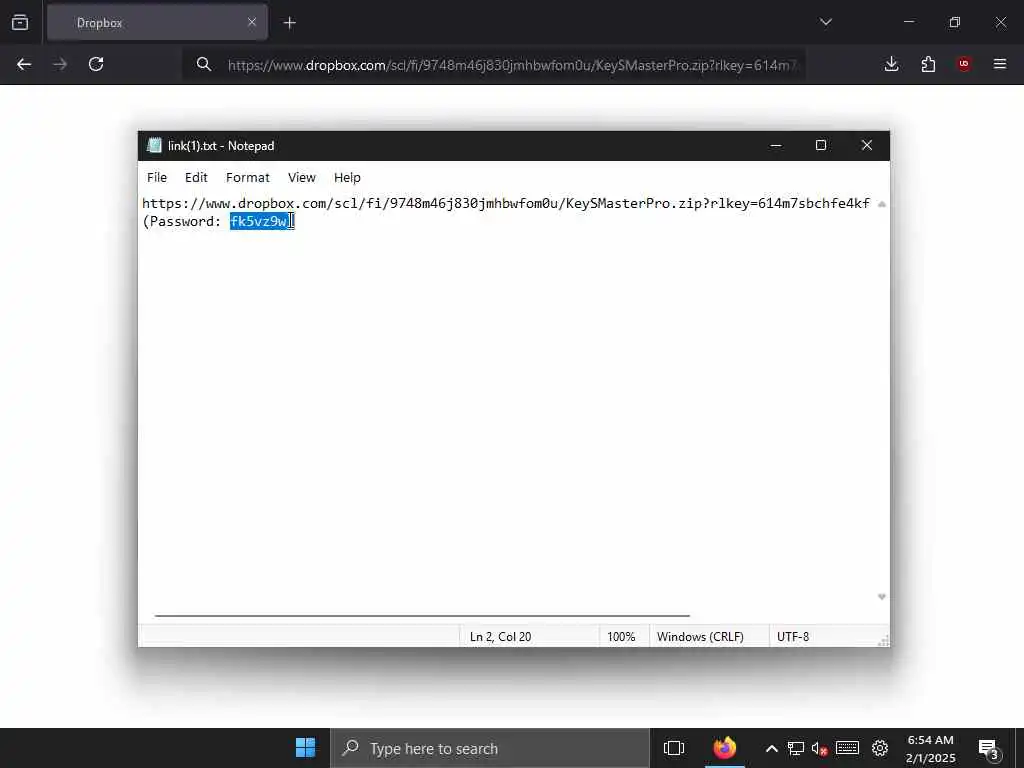The width and height of the screenshot is (1024, 768).
Task: Switch to Firefox on the taskbar
Action: click(x=725, y=748)
